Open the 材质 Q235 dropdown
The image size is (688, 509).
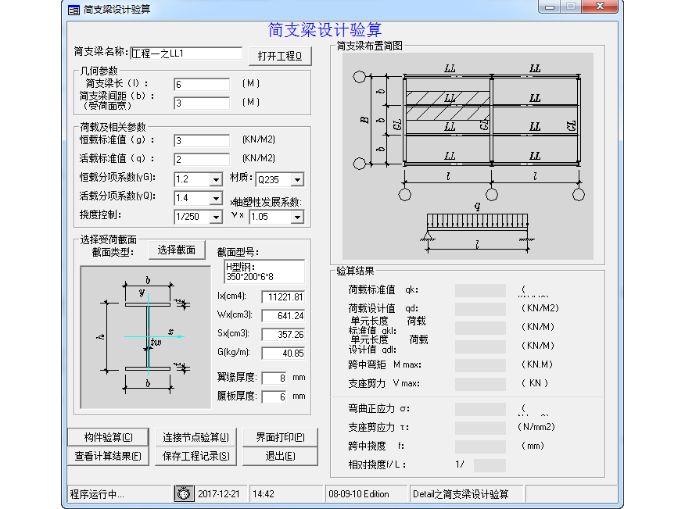297,180
